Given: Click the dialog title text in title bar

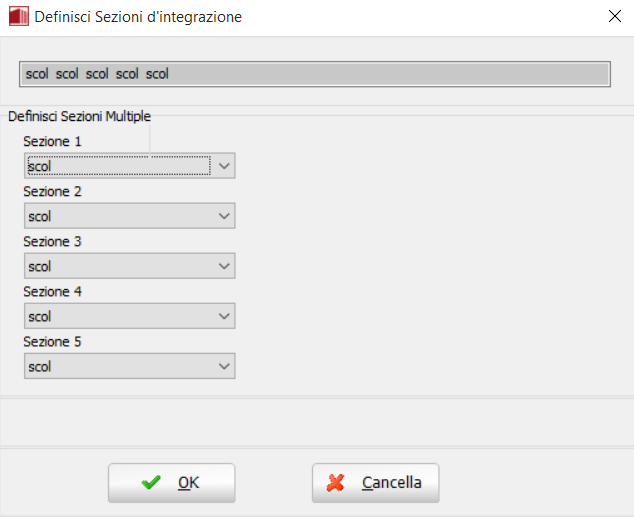Looking at the screenshot, I should click(138, 17).
